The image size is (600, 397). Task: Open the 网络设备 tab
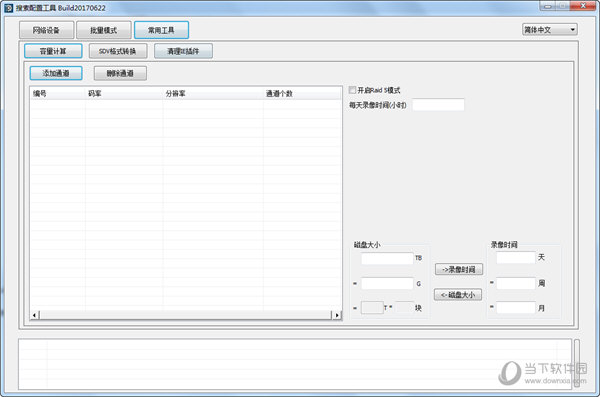(46, 30)
